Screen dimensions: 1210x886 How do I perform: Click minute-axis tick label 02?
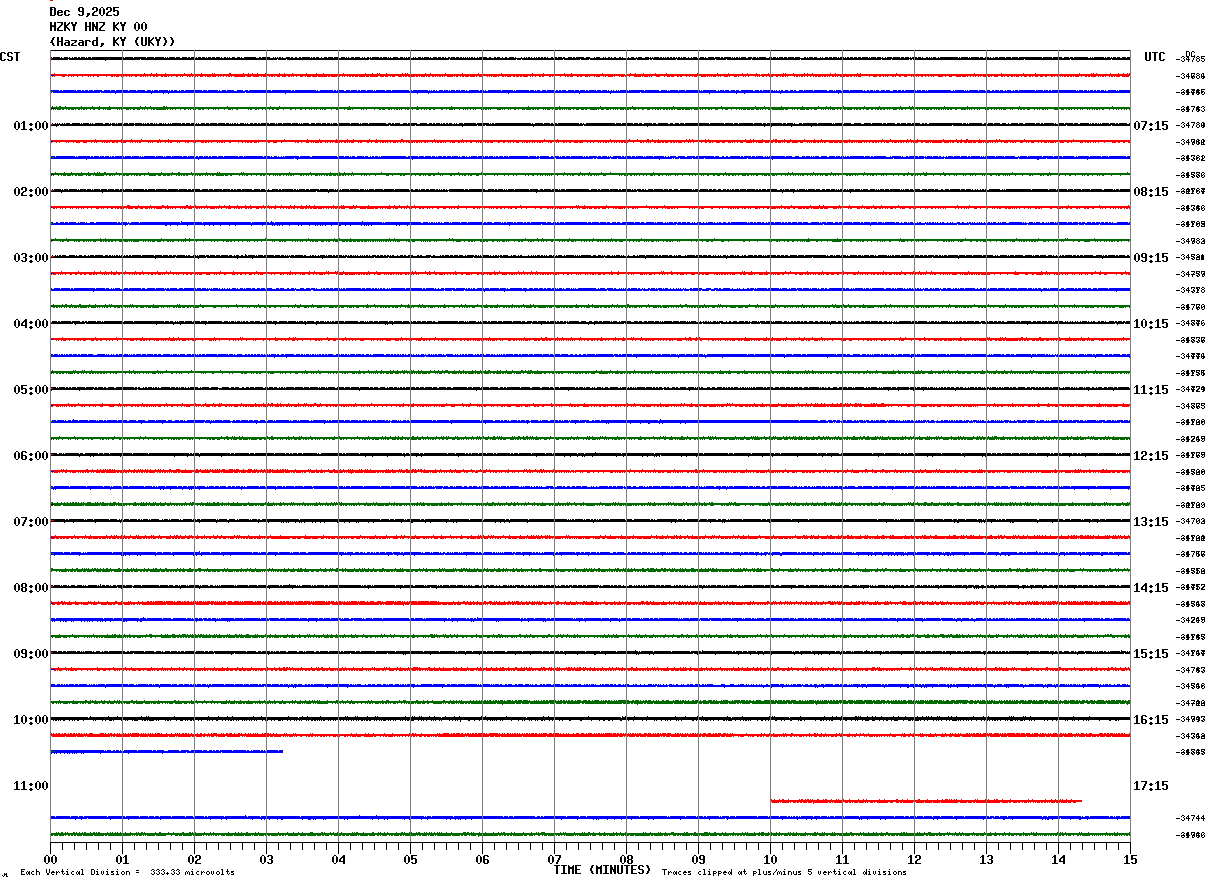tap(194, 859)
